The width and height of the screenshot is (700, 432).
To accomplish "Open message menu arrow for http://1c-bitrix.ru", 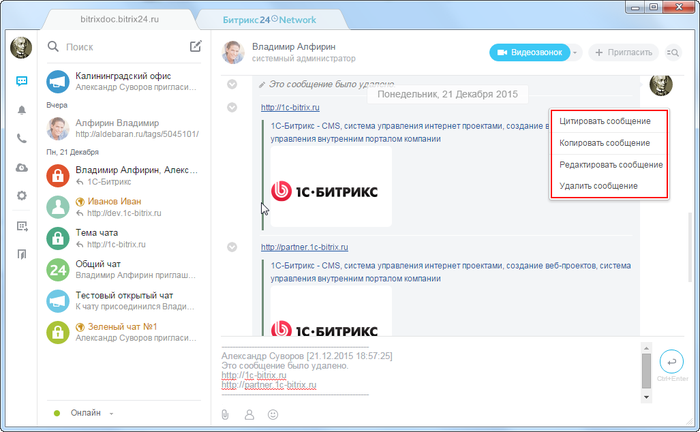I will [x=232, y=108].
